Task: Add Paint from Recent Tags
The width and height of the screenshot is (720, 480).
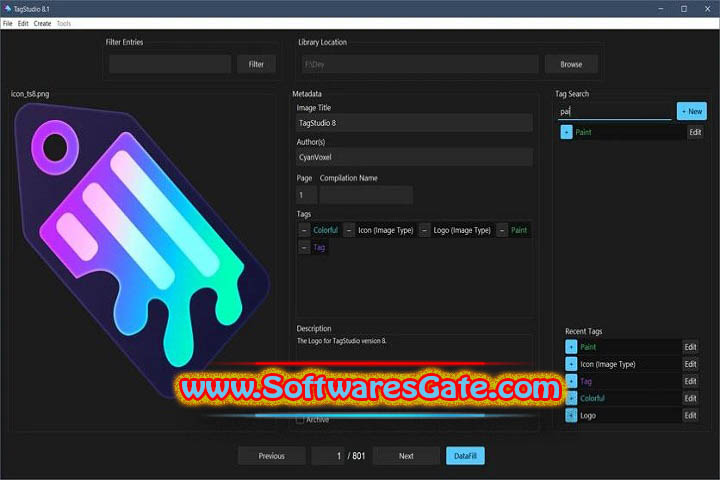Action: point(571,347)
